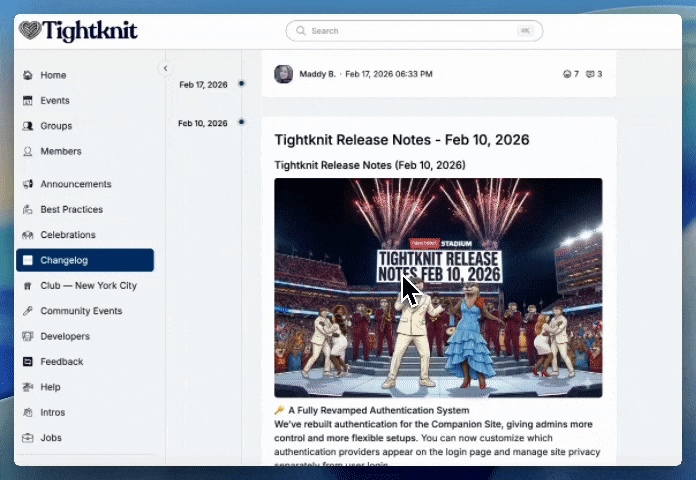Collapse the sidebar with the chevron button
The height and width of the screenshot is (480, 696).
[165, 68]
